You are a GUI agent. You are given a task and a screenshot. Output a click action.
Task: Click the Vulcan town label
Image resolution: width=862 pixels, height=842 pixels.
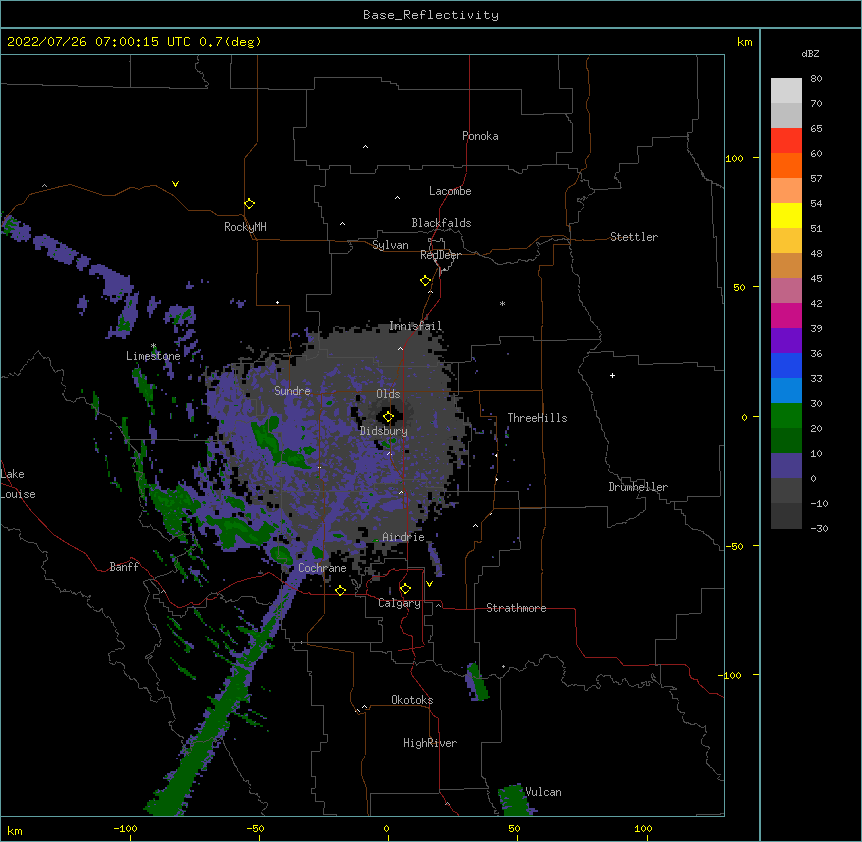[543, 792]
